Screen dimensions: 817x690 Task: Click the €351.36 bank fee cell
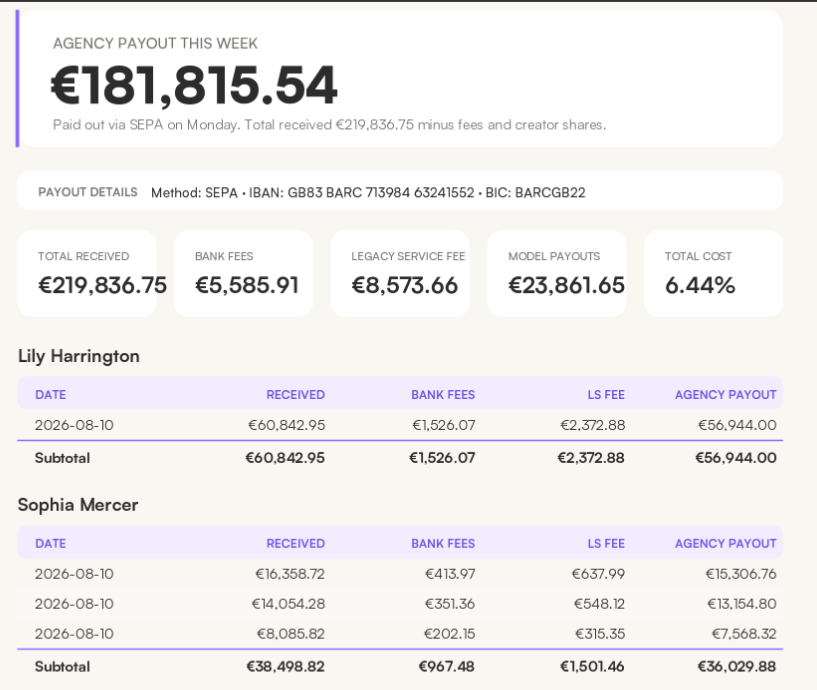pyautogui.click(x=450, y=604)
